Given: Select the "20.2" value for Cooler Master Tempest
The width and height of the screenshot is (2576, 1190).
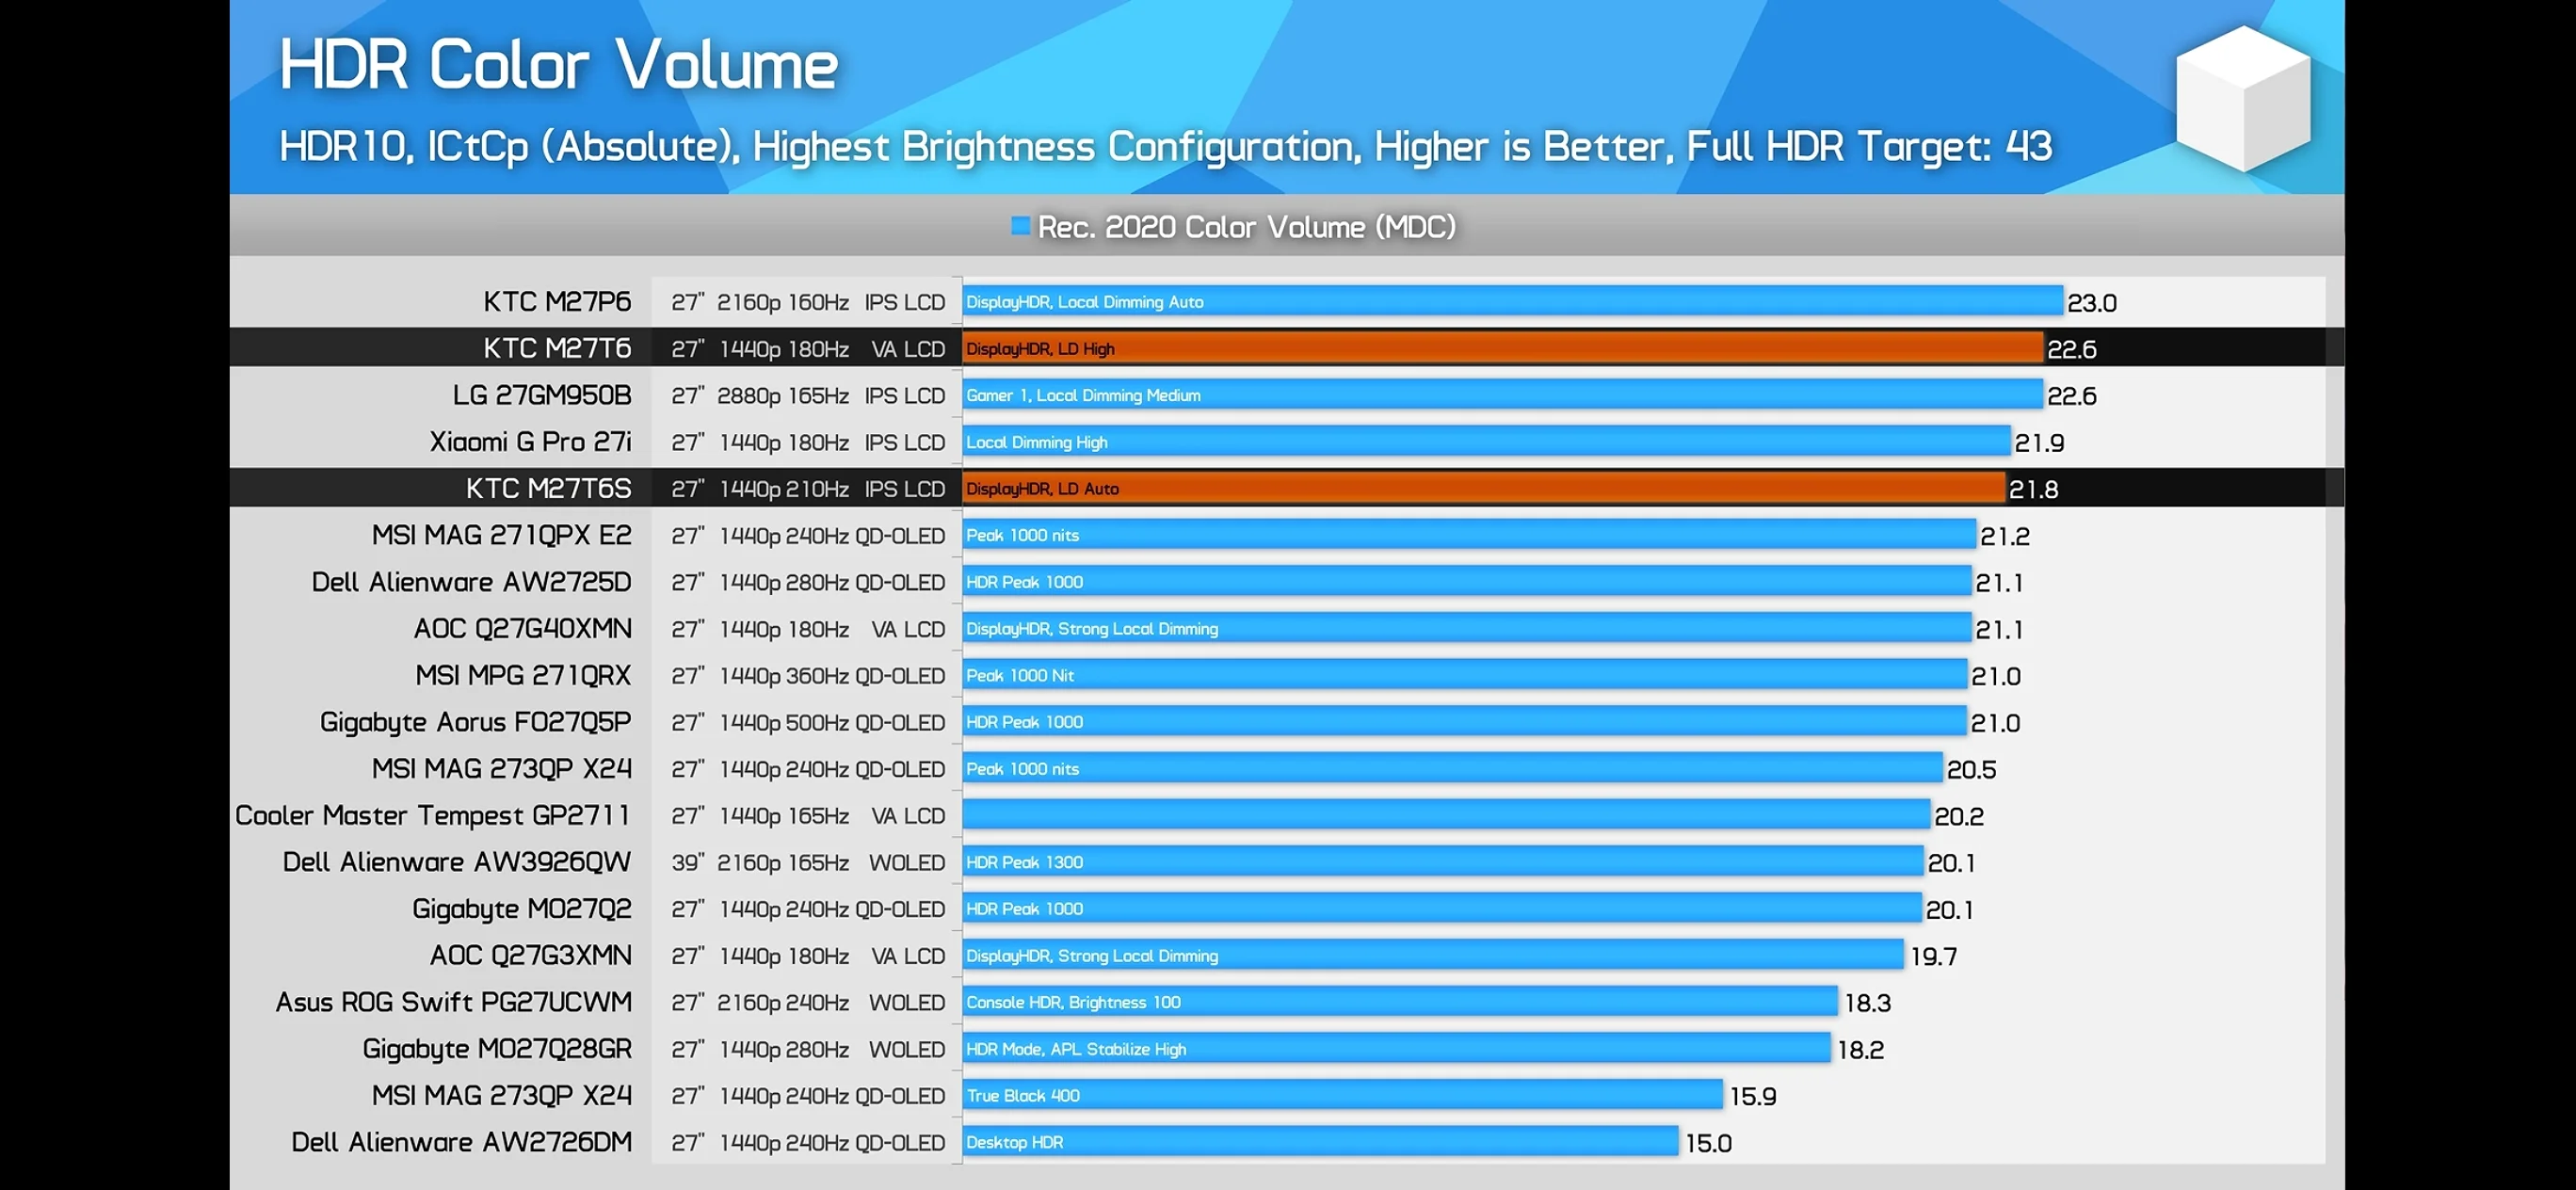Looking at the screenshot, I should (x=1959, y=816).
